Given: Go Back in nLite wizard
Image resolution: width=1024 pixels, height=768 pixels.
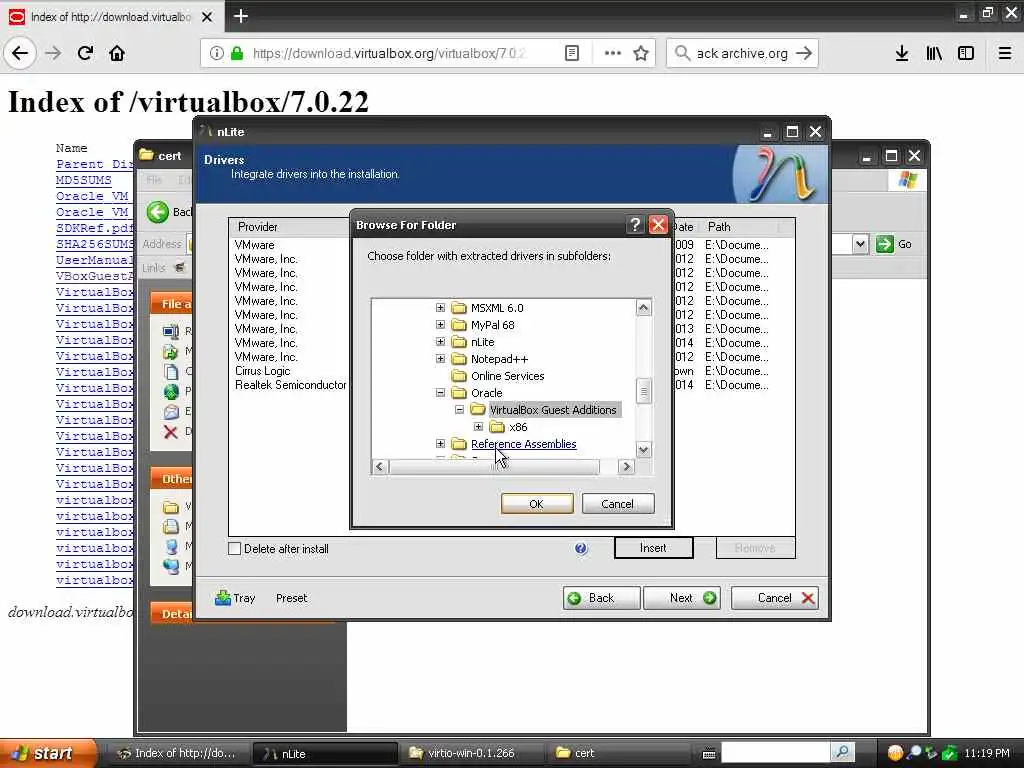Looking at the screenshot, I should tap(601, 598).
